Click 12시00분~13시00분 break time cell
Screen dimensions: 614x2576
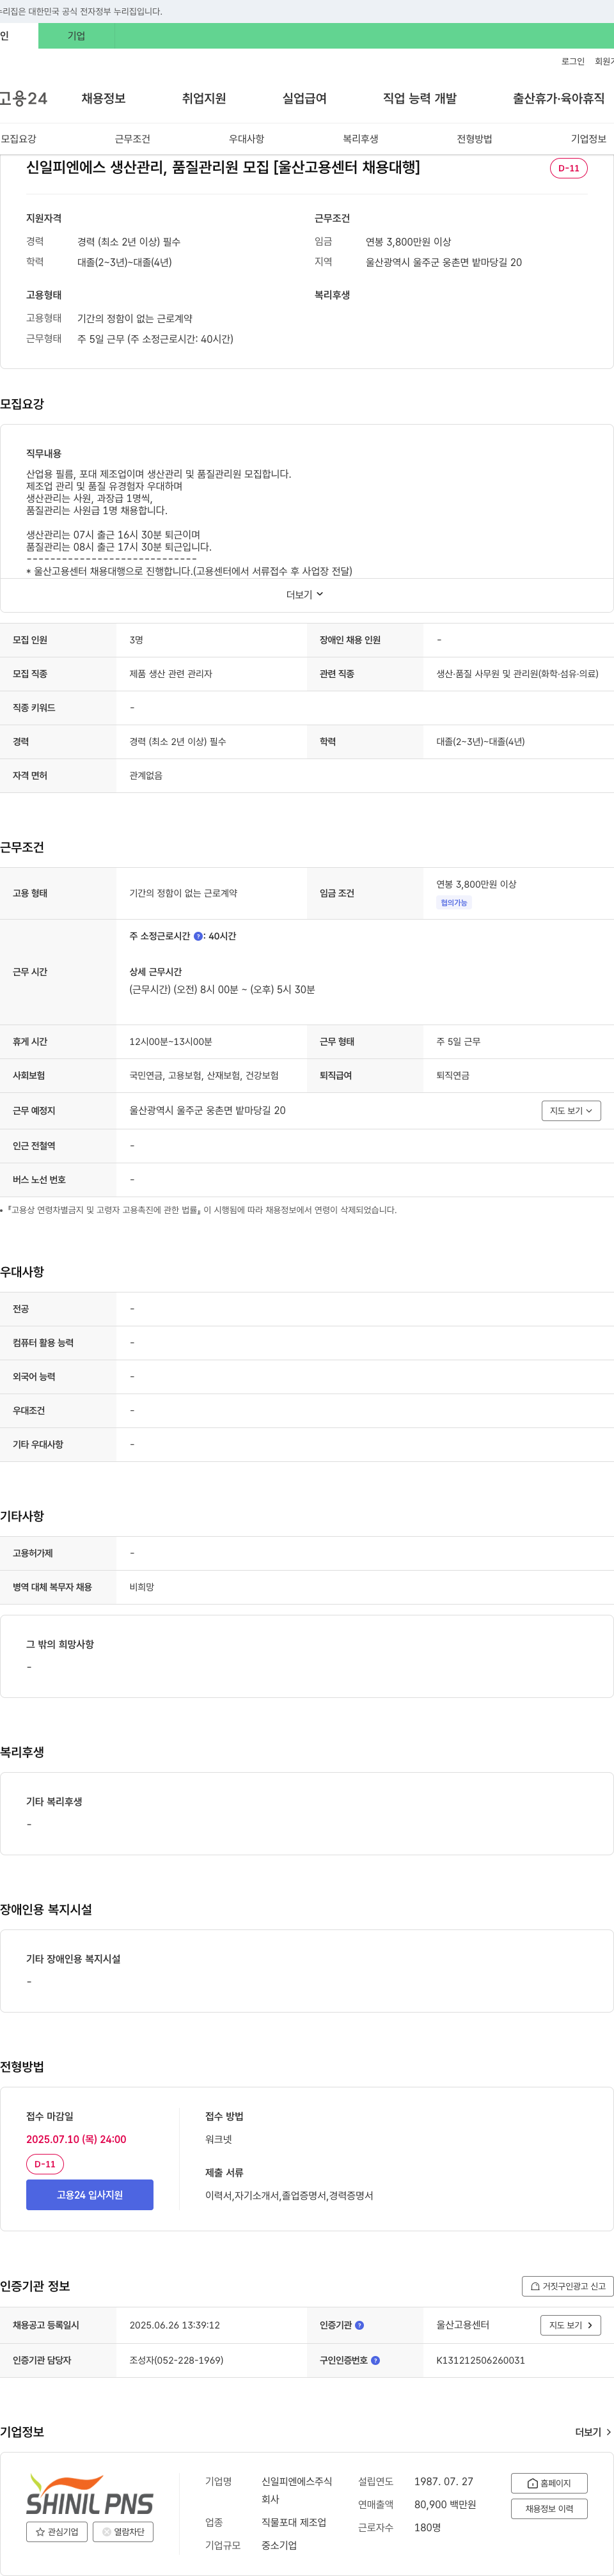[x=170, y=1042]
